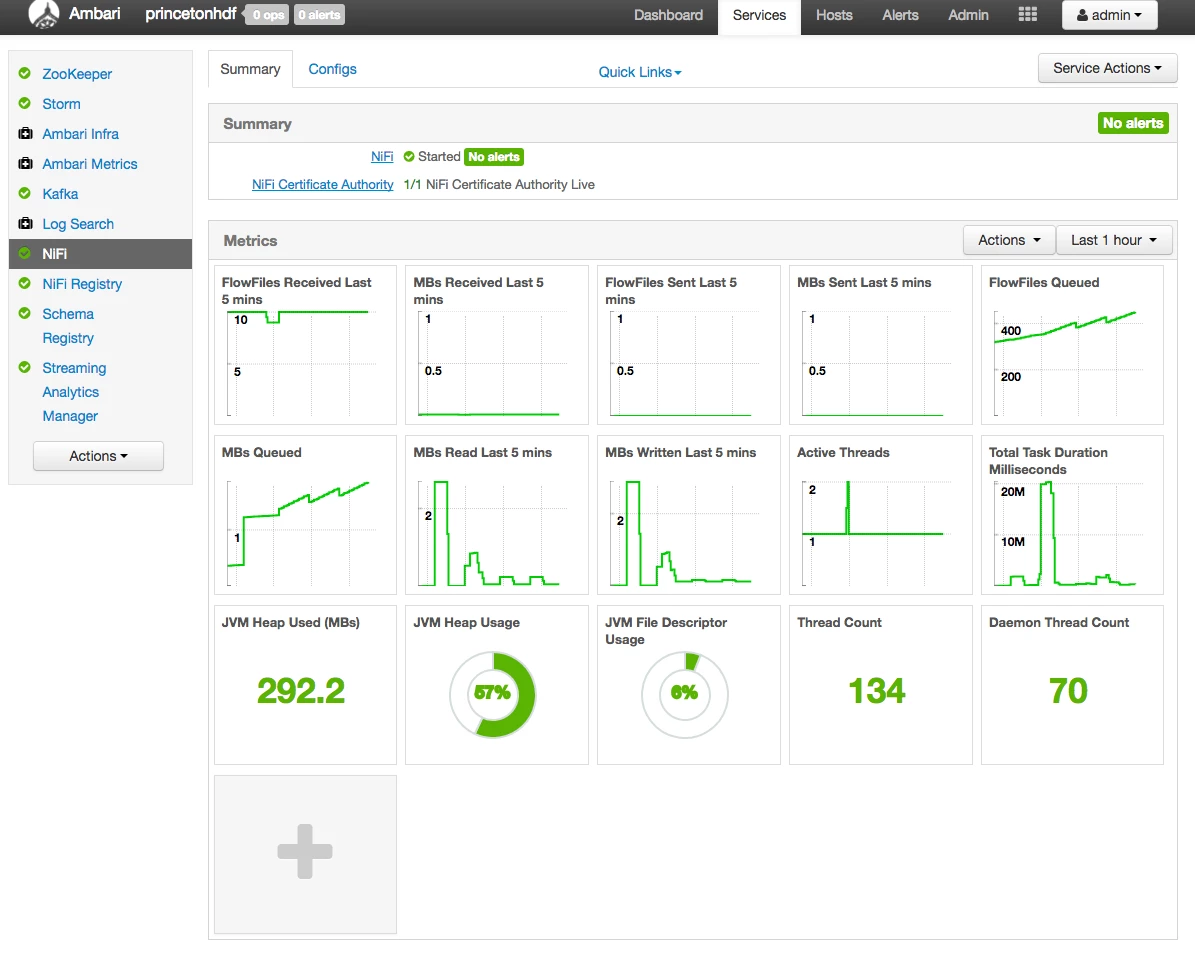Click NiFi Registry green status icon
The width and height of the screenshot is (1195, 956).
point(24,283)
